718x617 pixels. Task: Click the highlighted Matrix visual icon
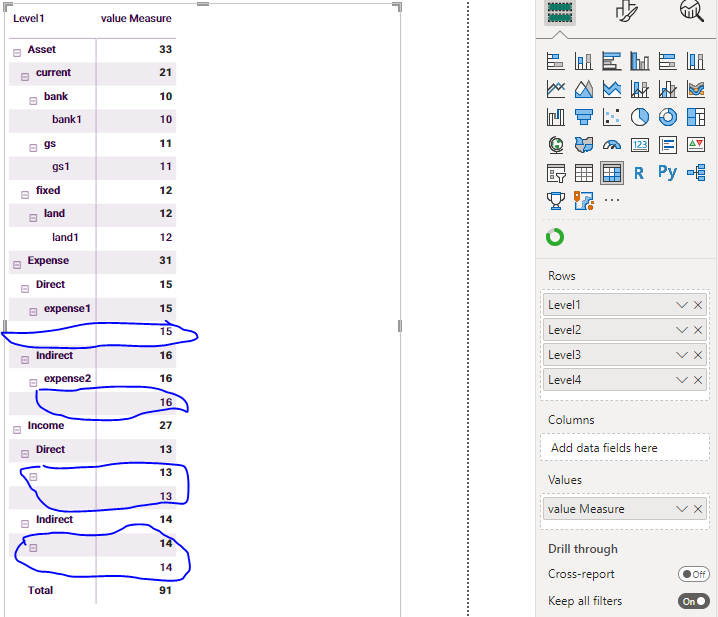(611, 173)
